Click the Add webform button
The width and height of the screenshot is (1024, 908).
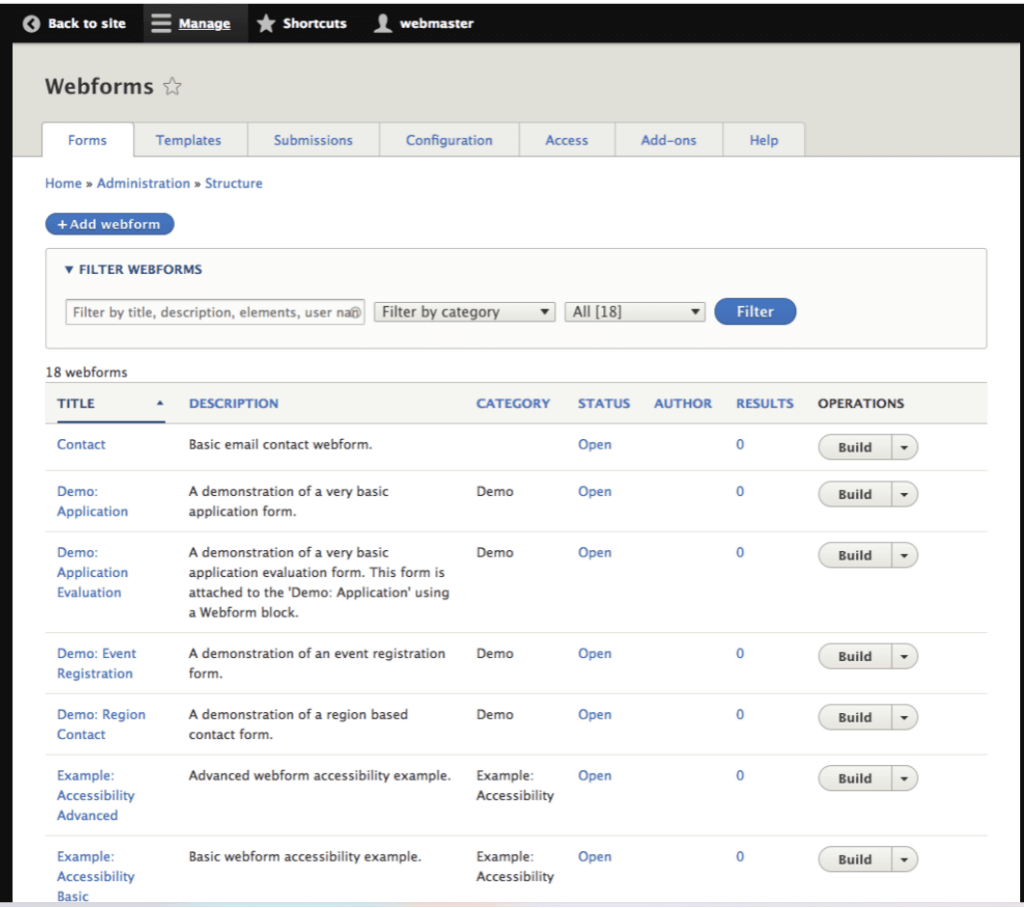tap(110, 223)
